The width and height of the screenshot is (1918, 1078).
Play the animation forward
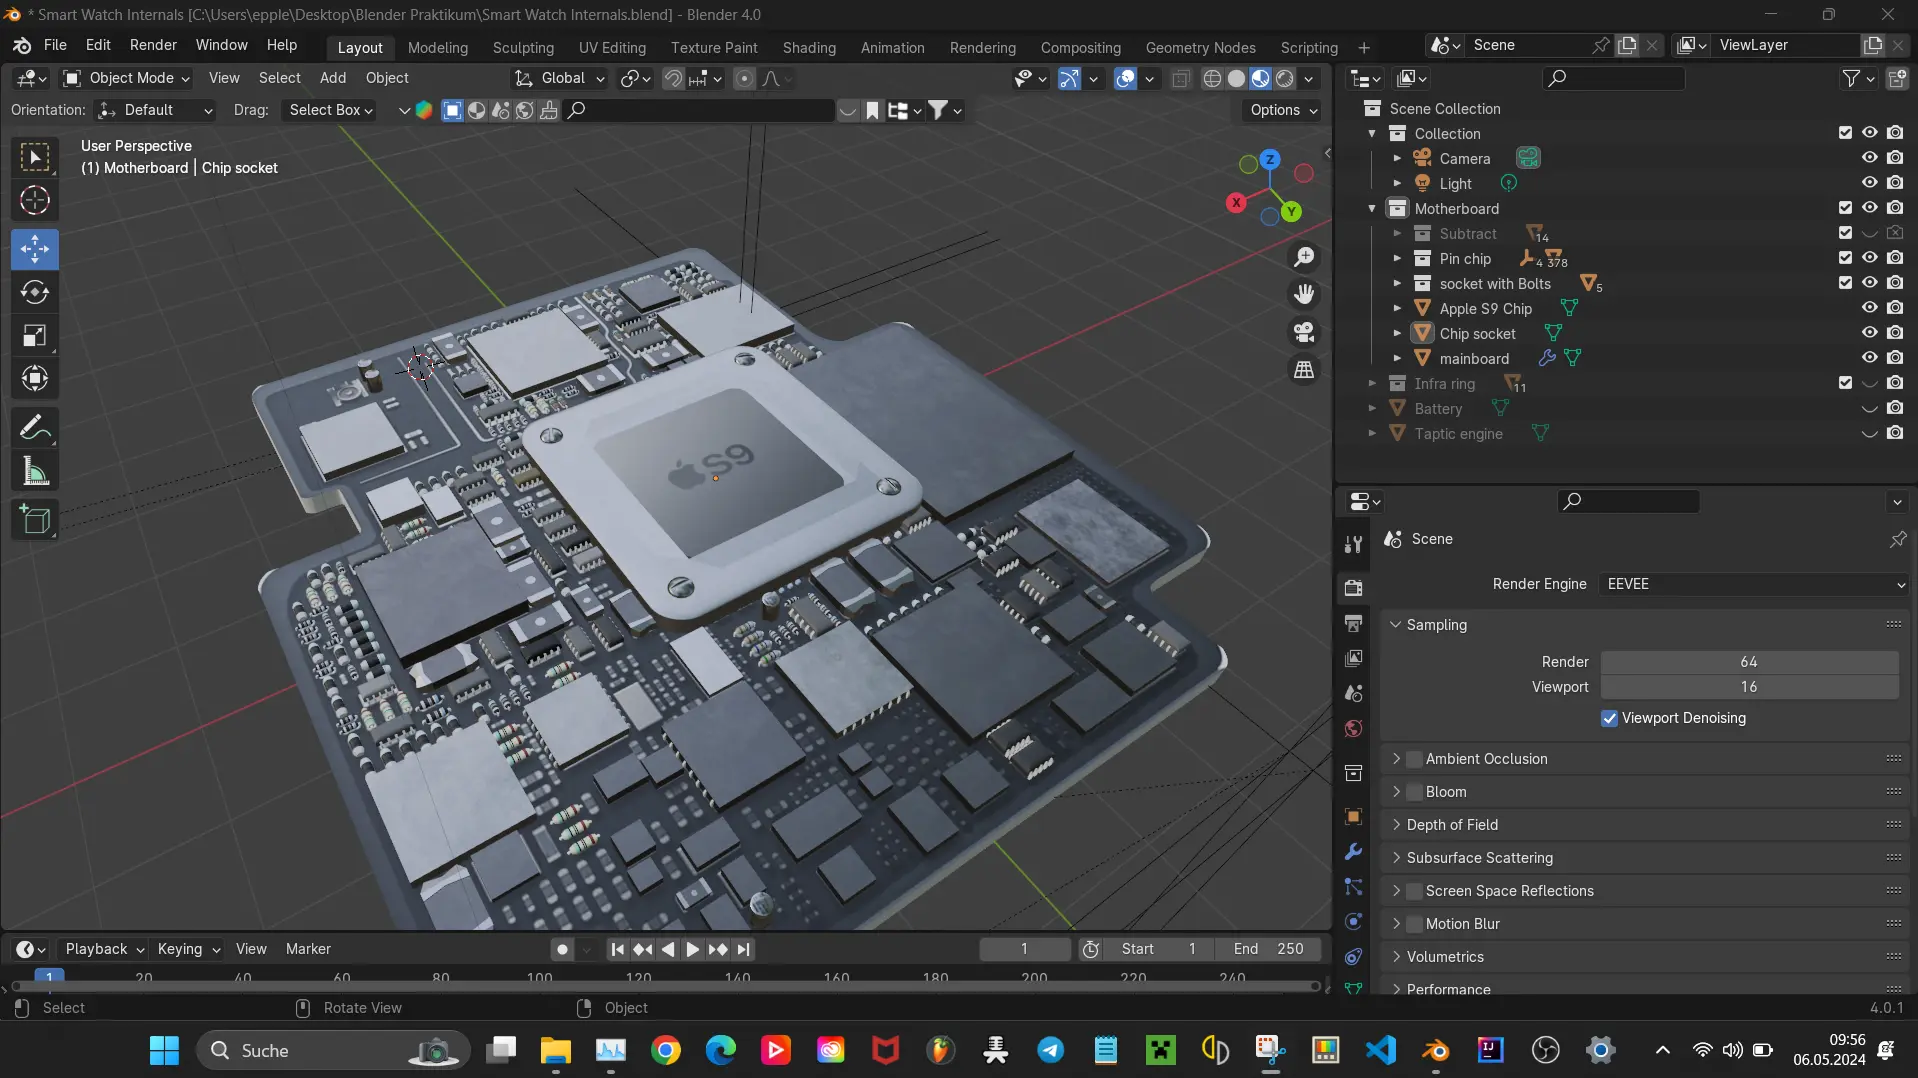point(692,949)
